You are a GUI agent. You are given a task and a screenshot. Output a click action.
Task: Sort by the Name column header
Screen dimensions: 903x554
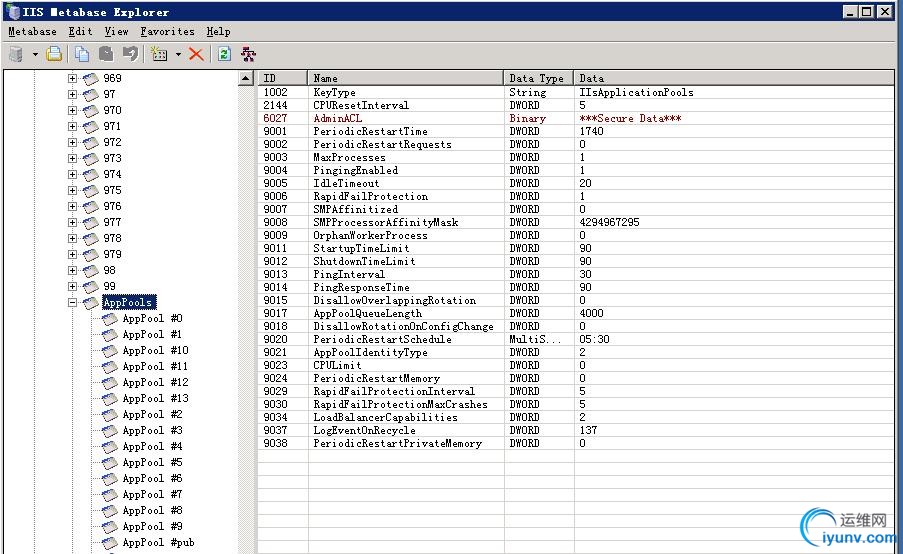(405, 78)
